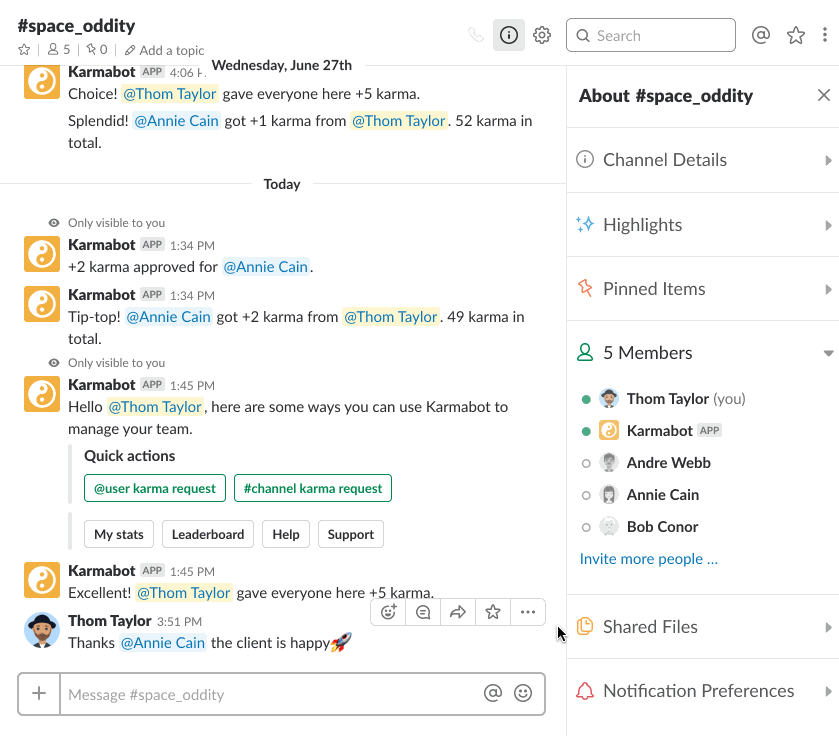Add emoji reaction to Thom's message
Image resolution: width=839 pixels, height=736 pixels.
click(x=388, y=611)
